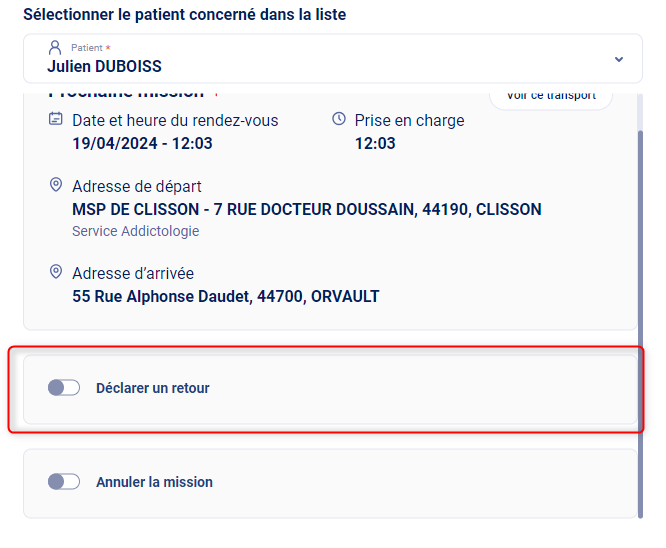Click the Service Addictologie text
Viewport: 666px width, 548px height.
(x=135, y=231)
